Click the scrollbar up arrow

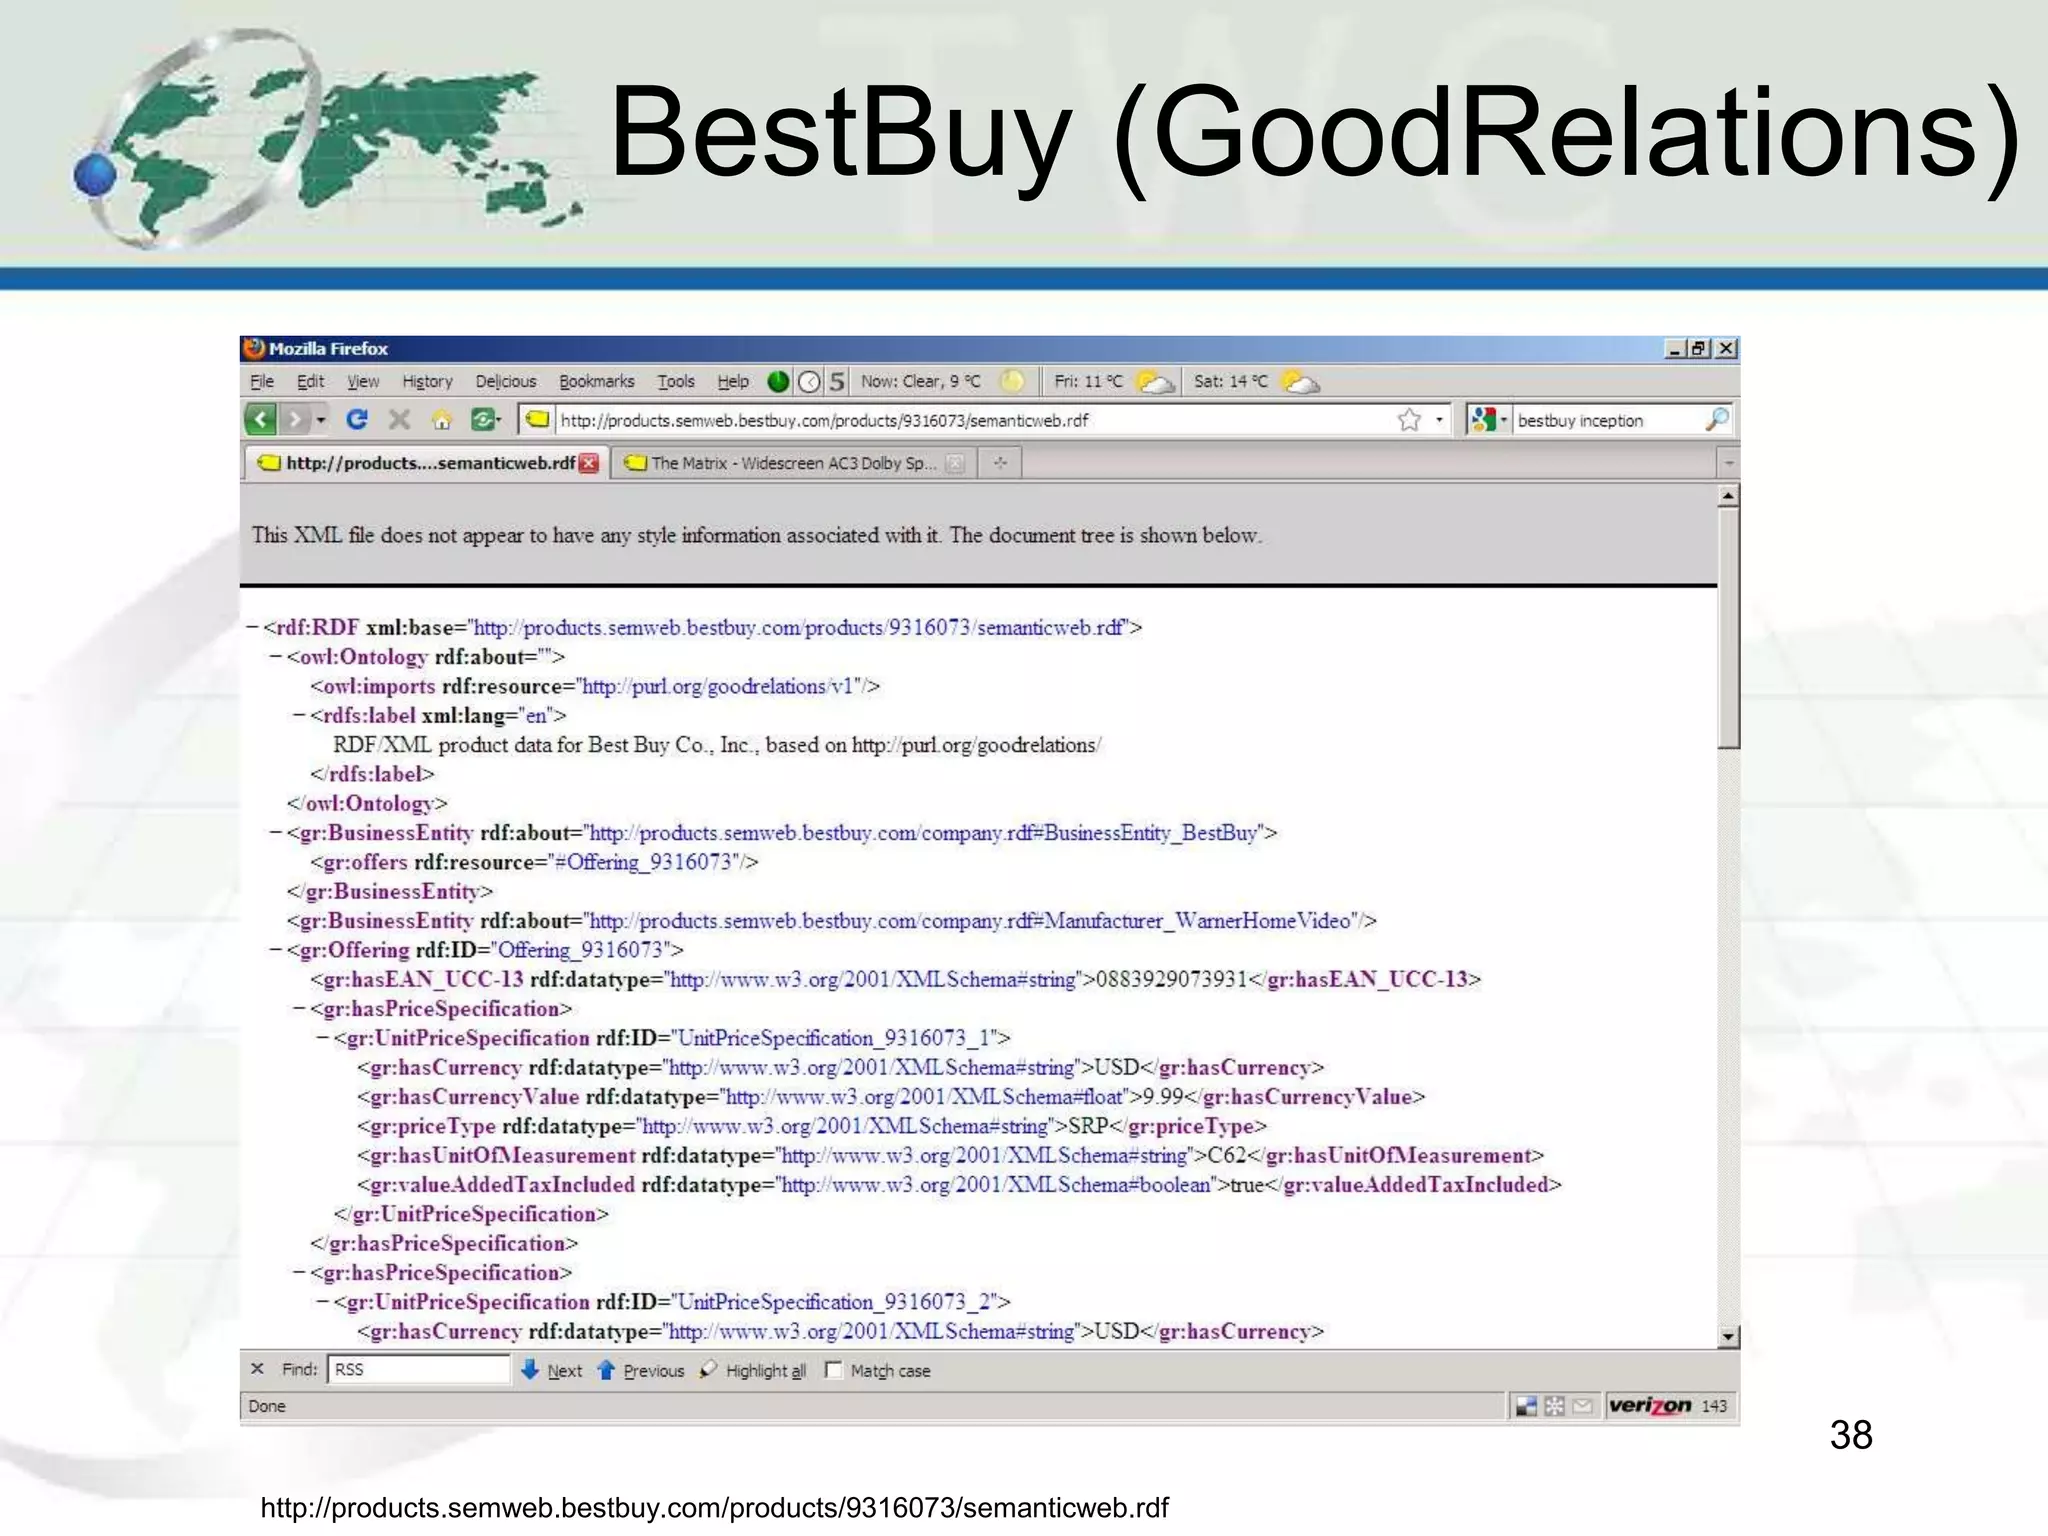pos(1728,496)
